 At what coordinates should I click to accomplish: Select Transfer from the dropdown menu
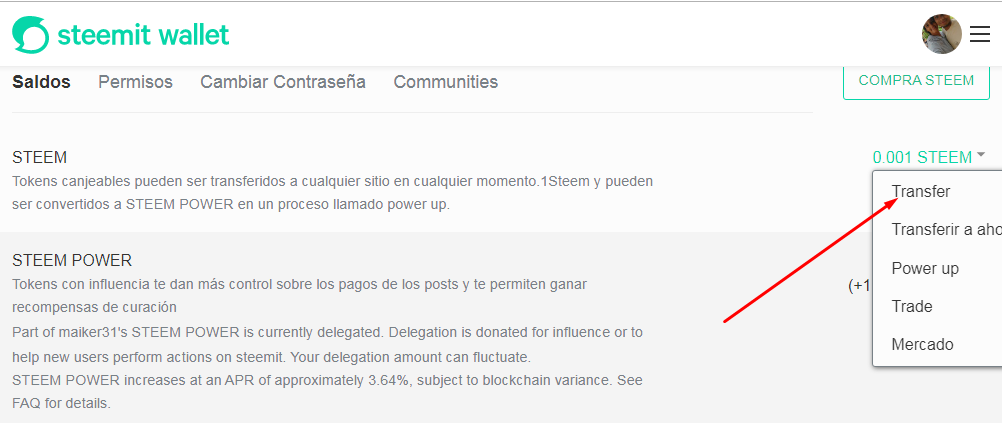[x=921, y=192]
